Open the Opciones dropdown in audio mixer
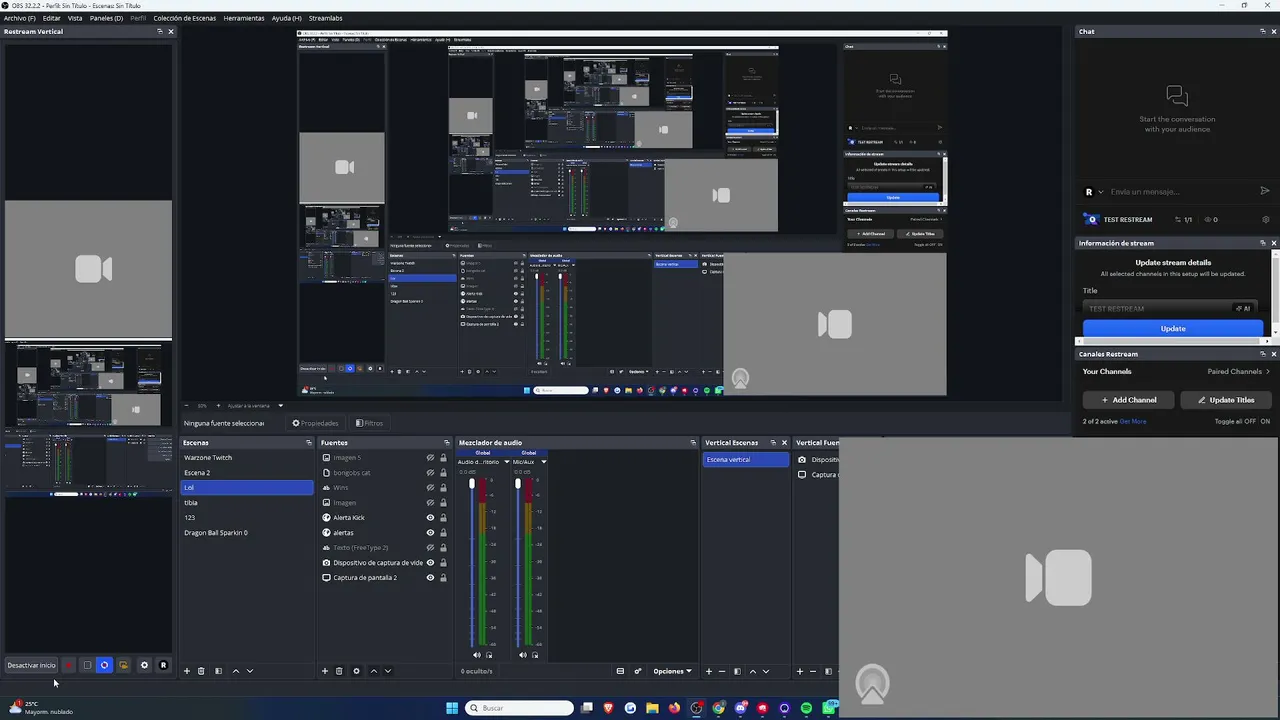This screenshot has height=720, width=1280. click(672, 671)
